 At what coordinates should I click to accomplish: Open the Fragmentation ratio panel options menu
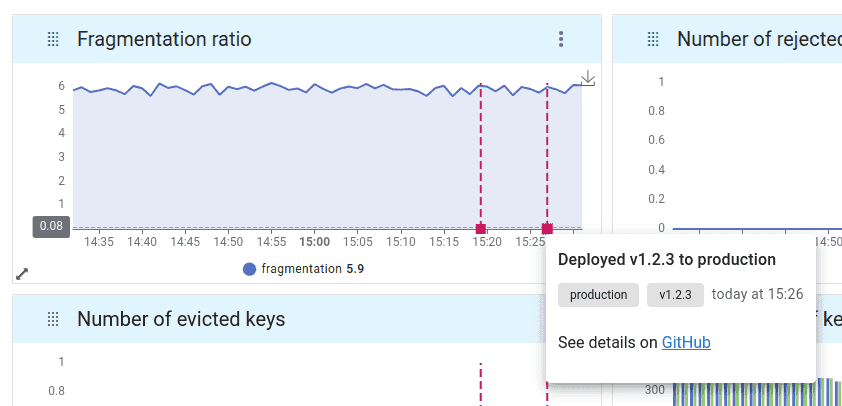[x=561, y=39]
